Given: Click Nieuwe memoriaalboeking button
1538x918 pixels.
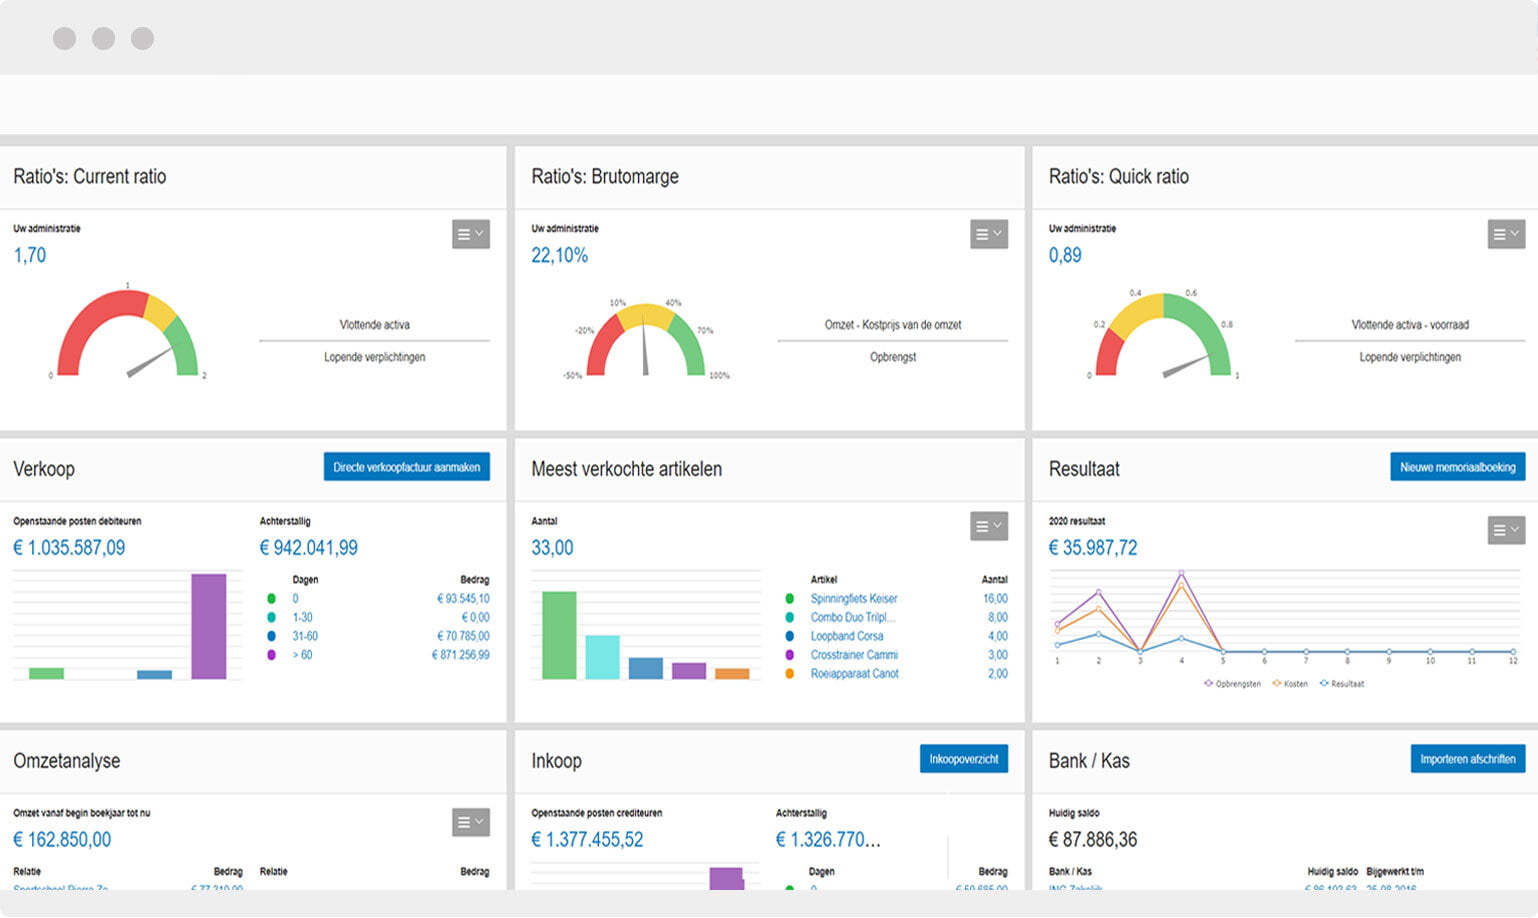Looking at the screenshot, I should tap(1457, 467).
